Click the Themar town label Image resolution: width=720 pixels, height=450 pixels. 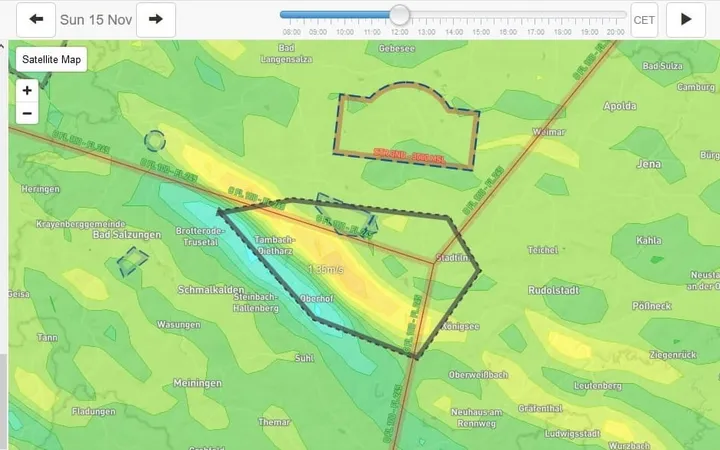pyautogui.click(x=274, y=422)
